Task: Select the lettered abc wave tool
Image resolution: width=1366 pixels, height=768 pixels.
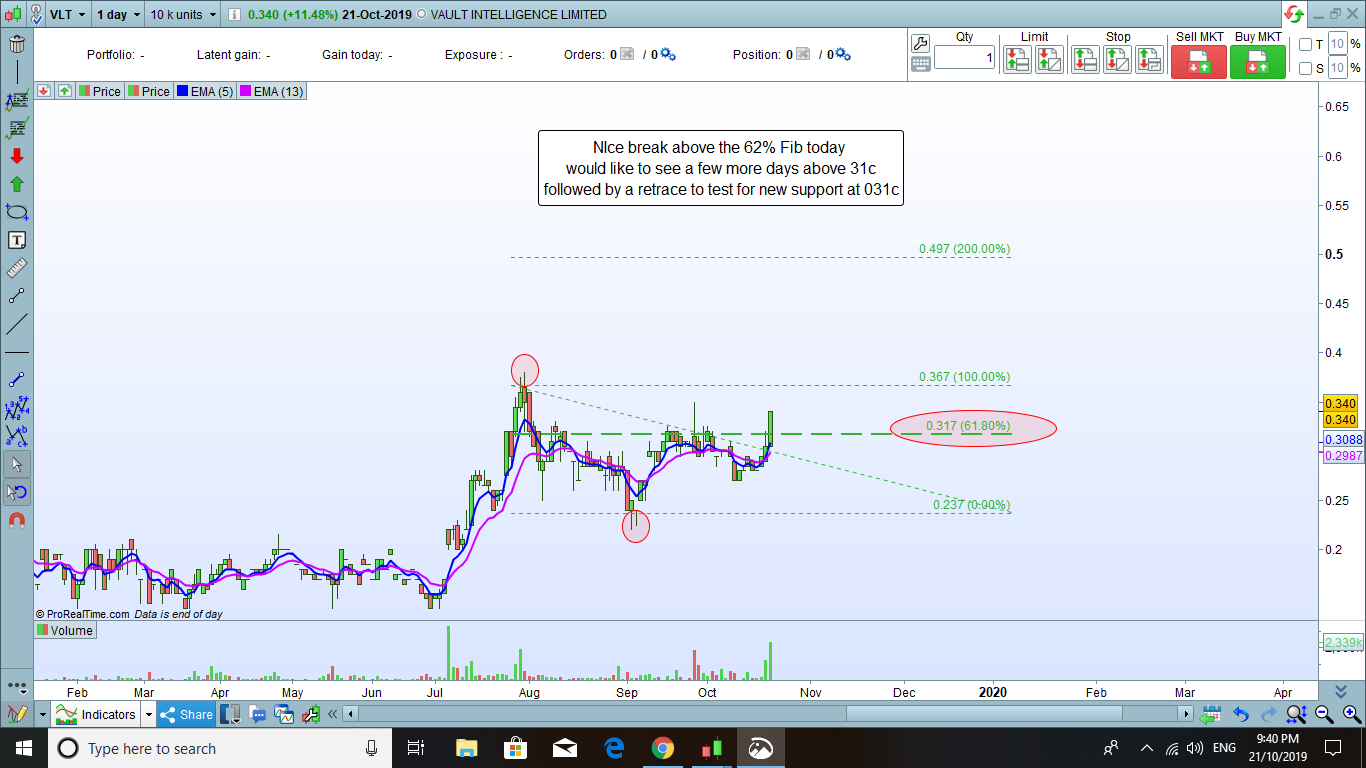Action: click(x=17, y=436)
